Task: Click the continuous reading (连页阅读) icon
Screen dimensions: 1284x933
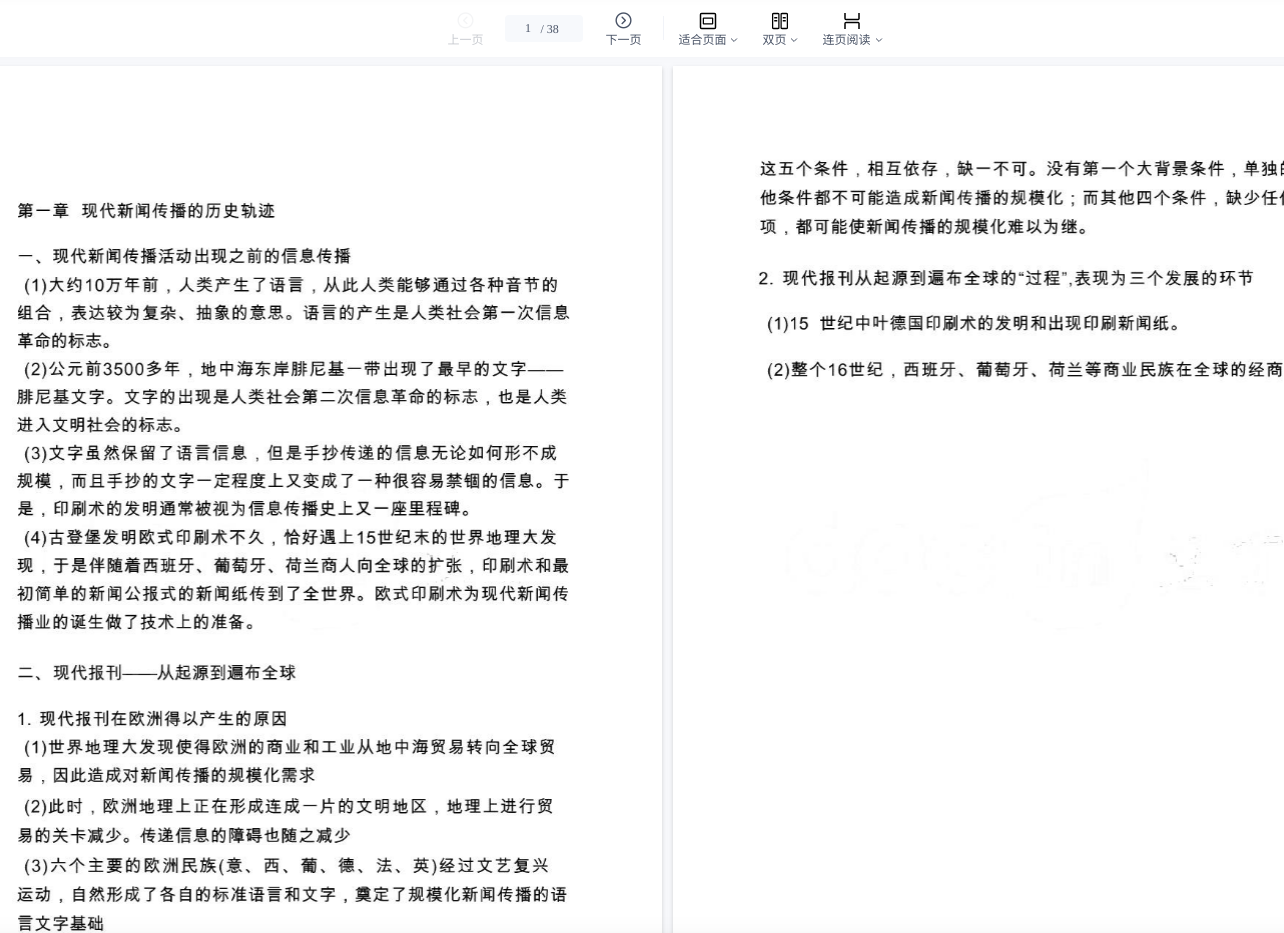Action: tap(852, 20)
